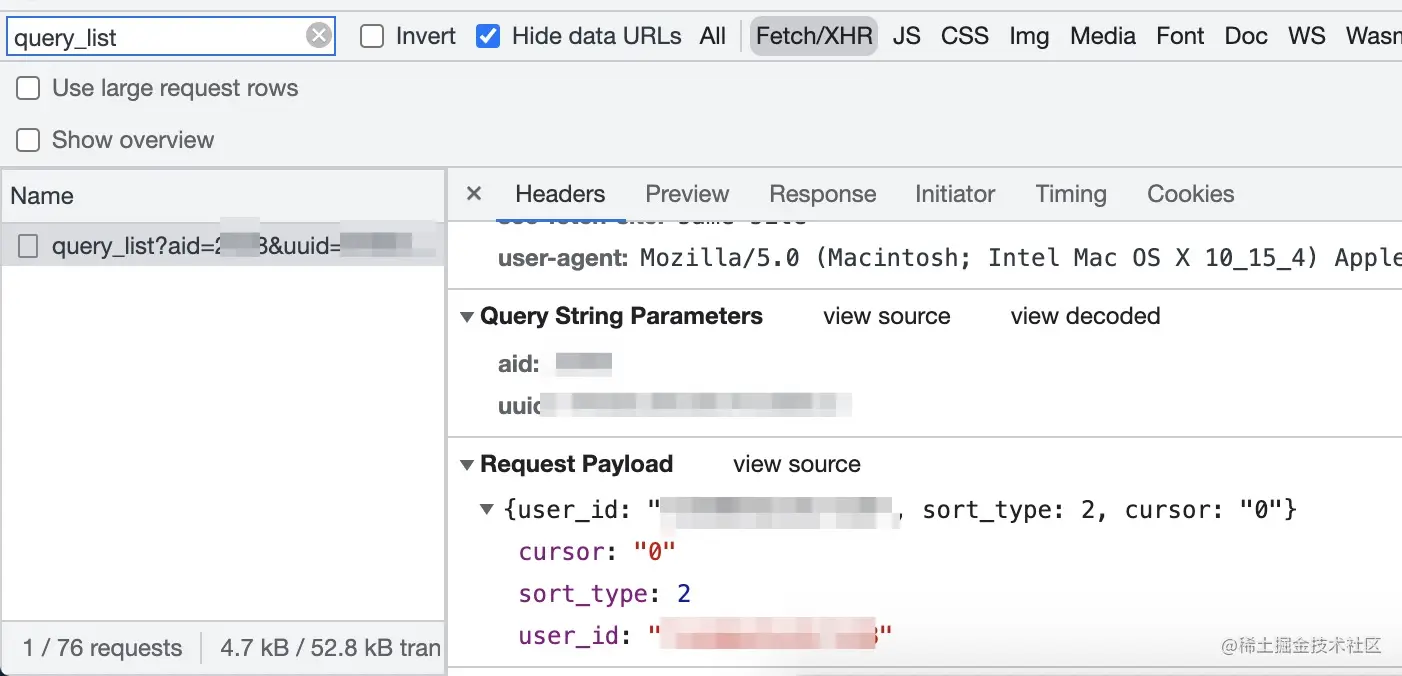Enable Show overview checkbox

click(x=29, y=140)
